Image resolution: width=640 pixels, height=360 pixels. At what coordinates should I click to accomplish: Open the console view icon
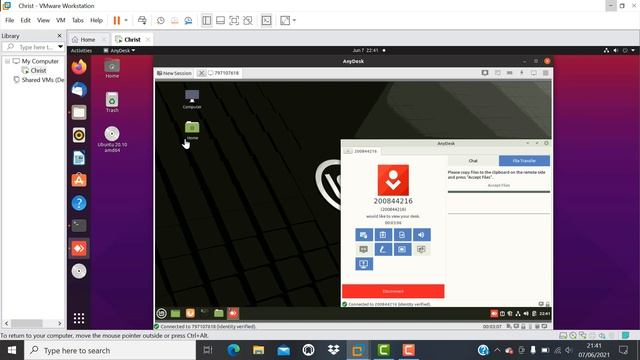[x=267, y=20]
